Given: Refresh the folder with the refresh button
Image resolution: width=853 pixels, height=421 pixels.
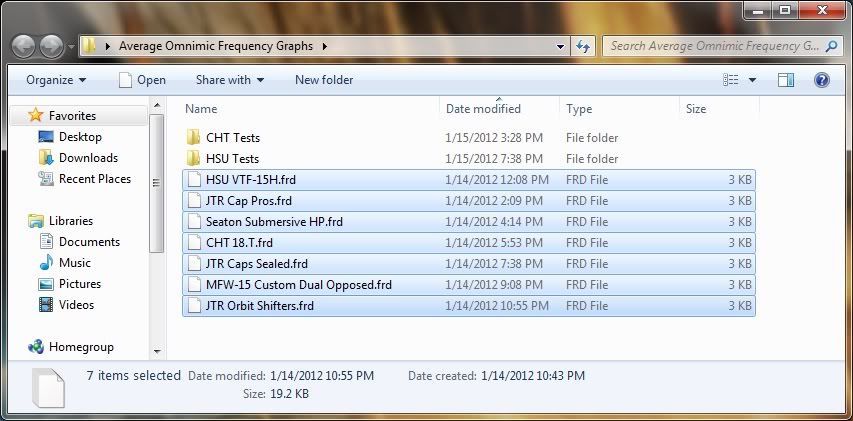Looking at the screenshot, I should tap(583, 47).
